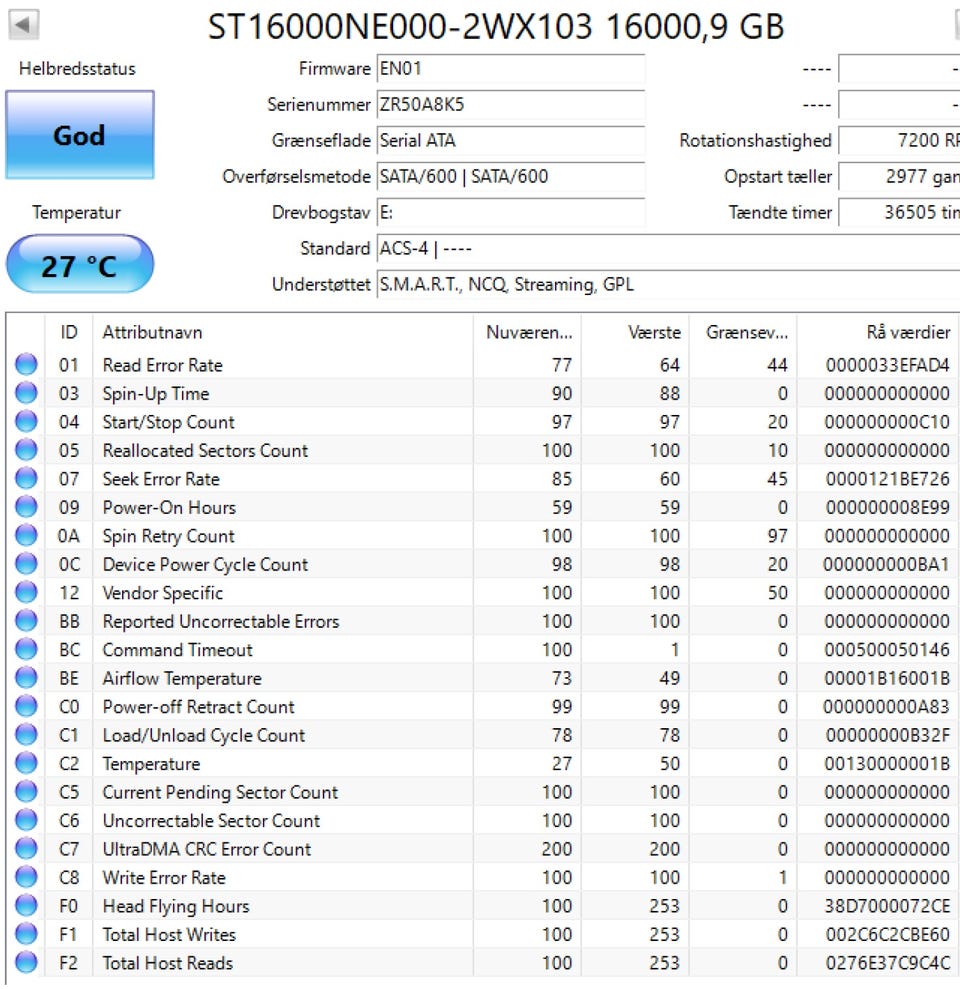Click the Grænseflade Serial ATA field
This screenshot has height=989, width=960.
click(510, 141)
